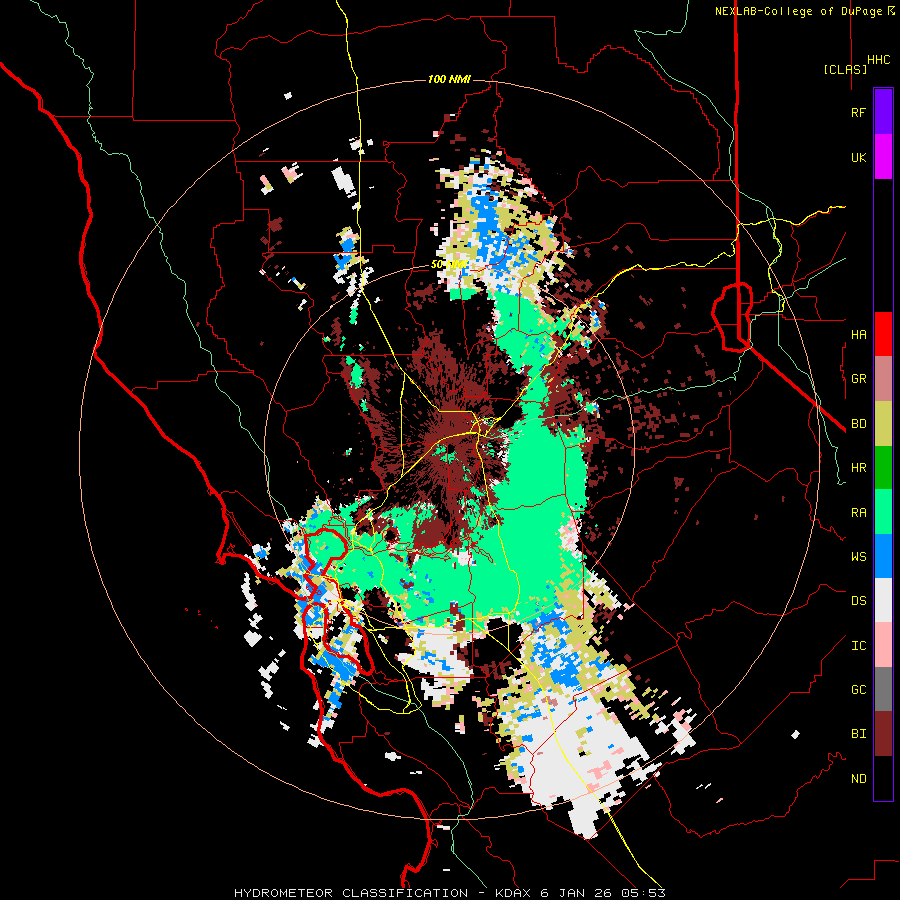This screenshot has width=900, height=900.
Task: Click the GR legend label
Action: tap(858, 379)
